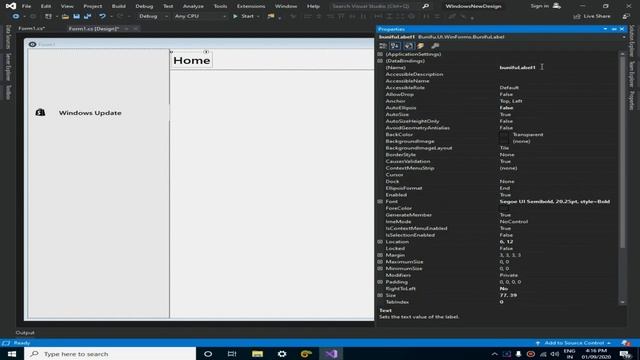Image resolution: width=640 pixels, height=360 pixels.
Task: Select the Form1.cs [Design]* tab
Action: click(x=94, y=29)
